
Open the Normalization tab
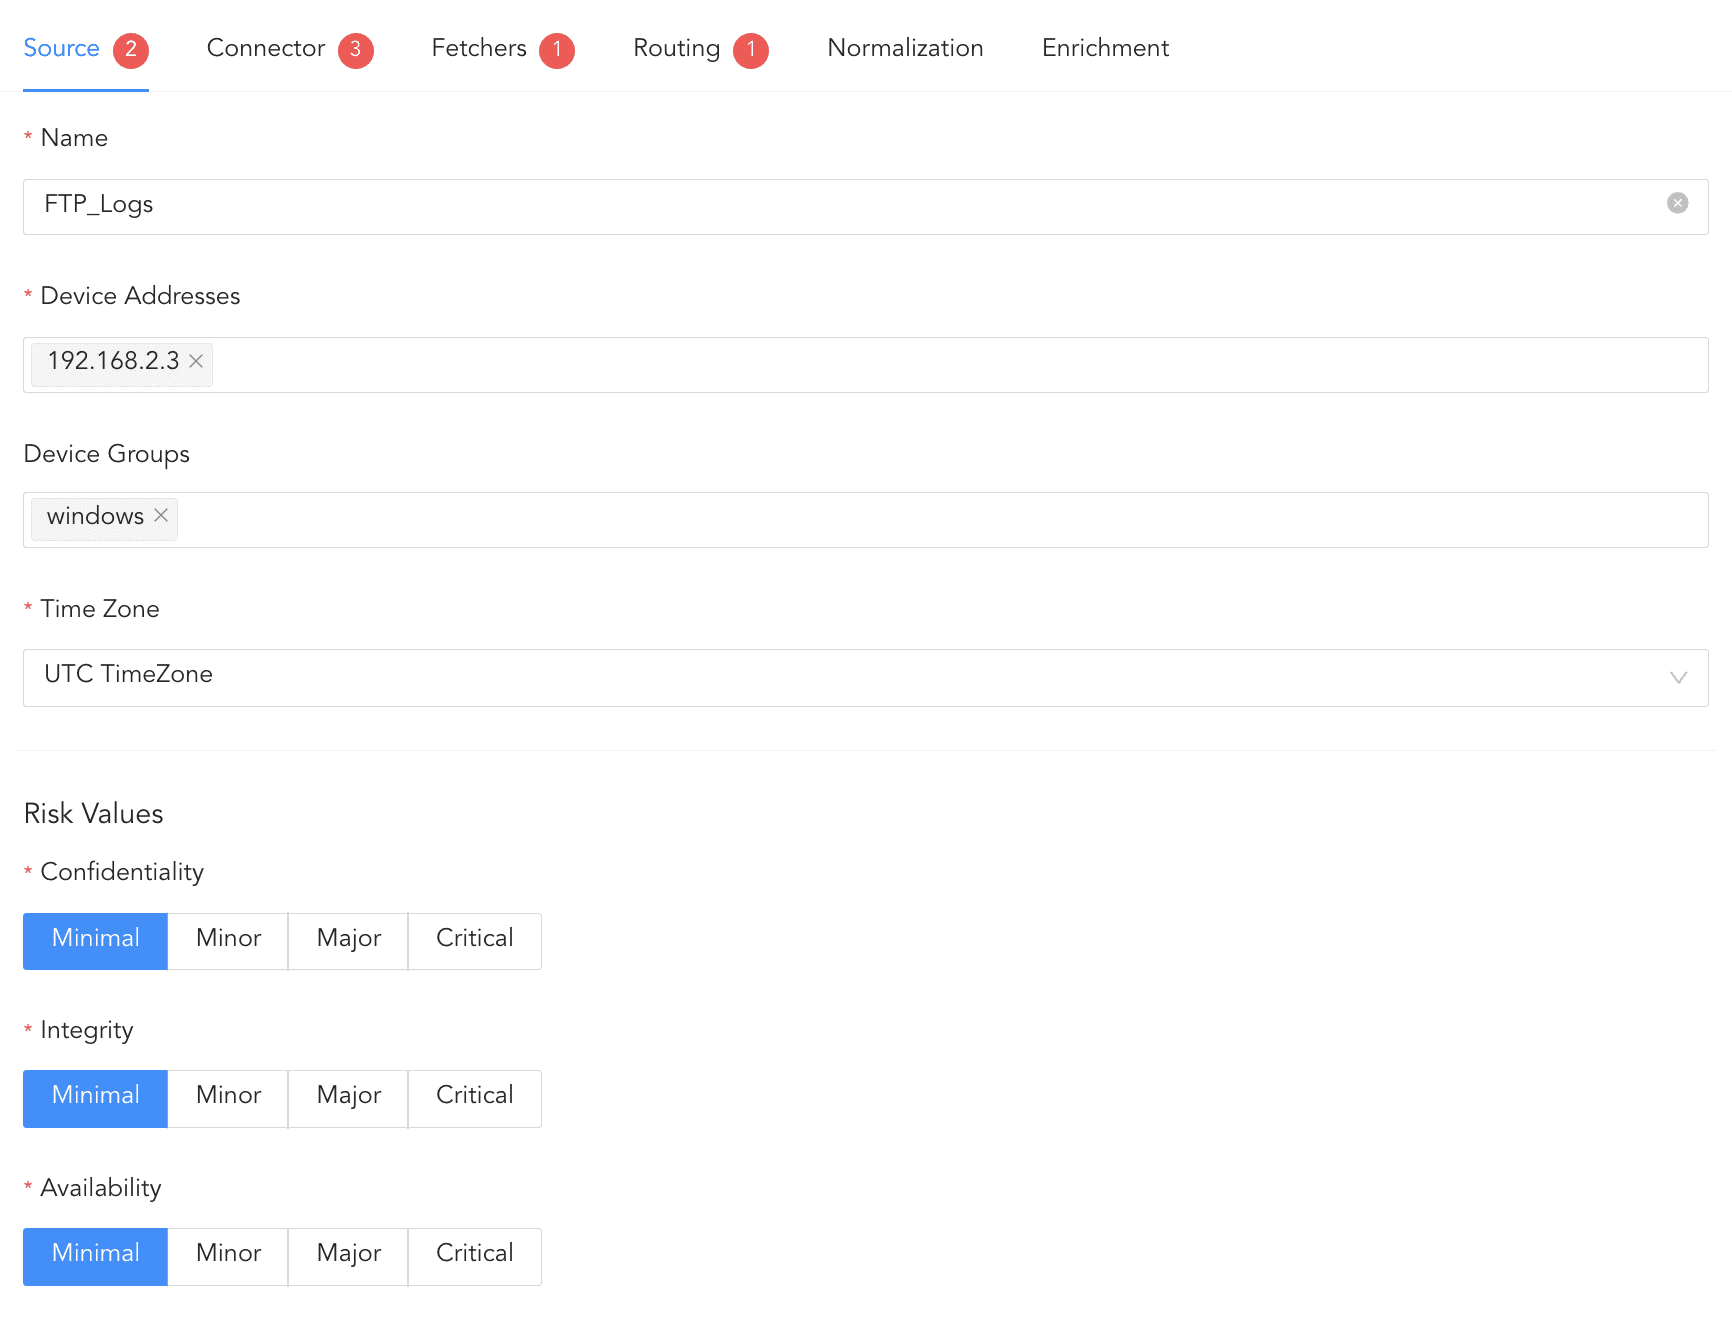pyautogui.click(x=905, y=48)
